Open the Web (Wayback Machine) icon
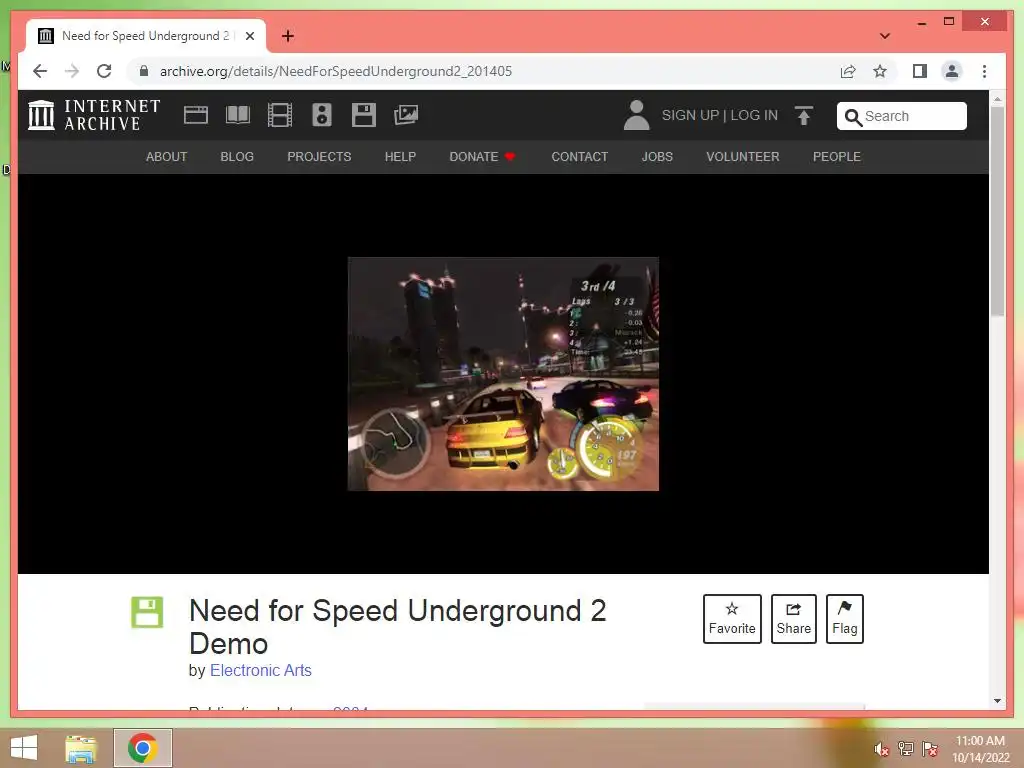The height and width of the screenshot is (768, 1024). pos(195,115)
